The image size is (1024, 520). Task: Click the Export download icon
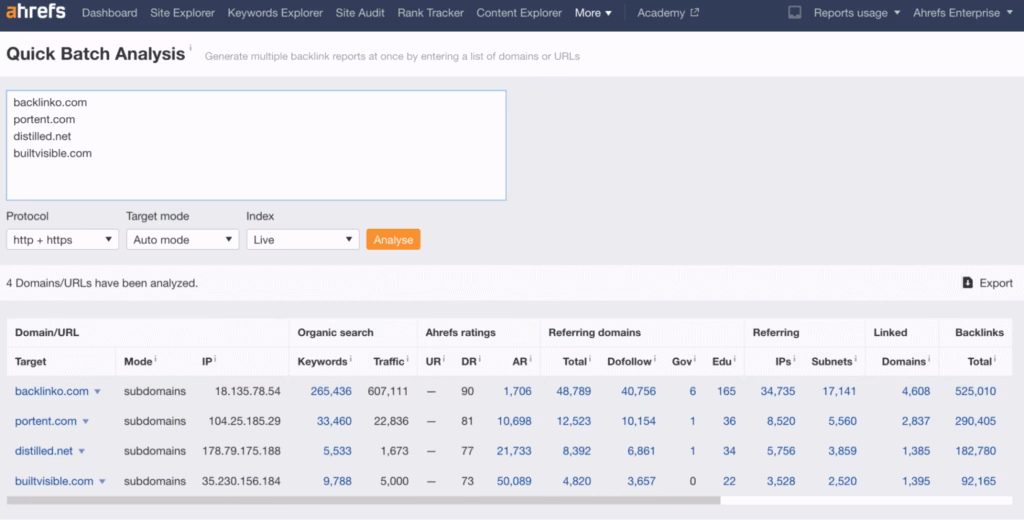[x=967, y=283]
